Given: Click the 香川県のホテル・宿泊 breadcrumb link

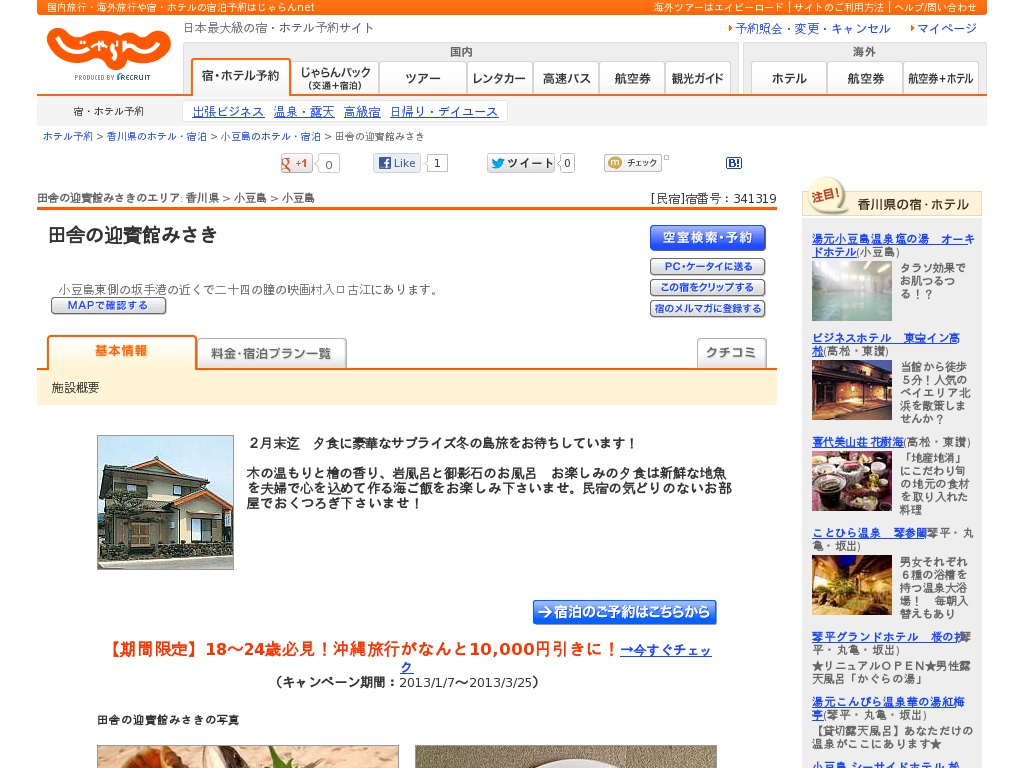Looking at the screenshot, I should [x=157, y=136].
